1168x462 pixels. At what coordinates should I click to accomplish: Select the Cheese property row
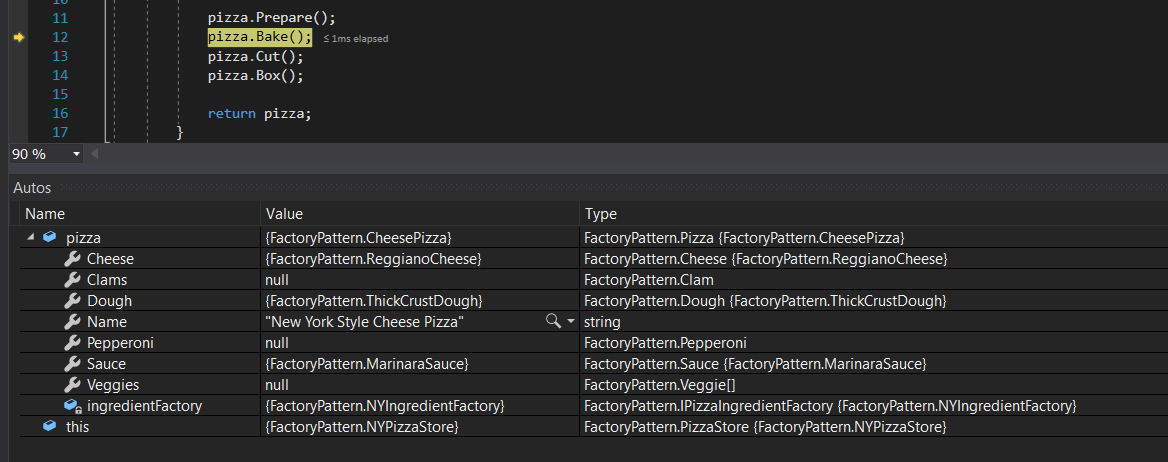point(594,259)
